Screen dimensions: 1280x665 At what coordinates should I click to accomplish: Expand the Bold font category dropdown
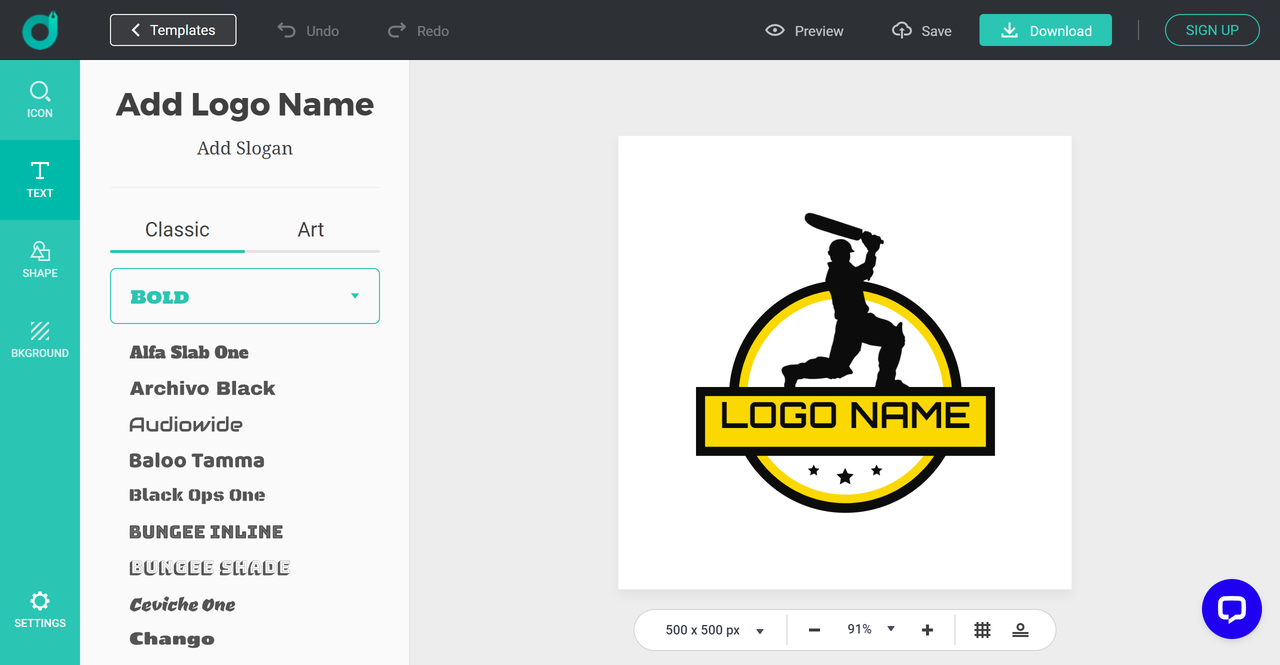(245, 296)
